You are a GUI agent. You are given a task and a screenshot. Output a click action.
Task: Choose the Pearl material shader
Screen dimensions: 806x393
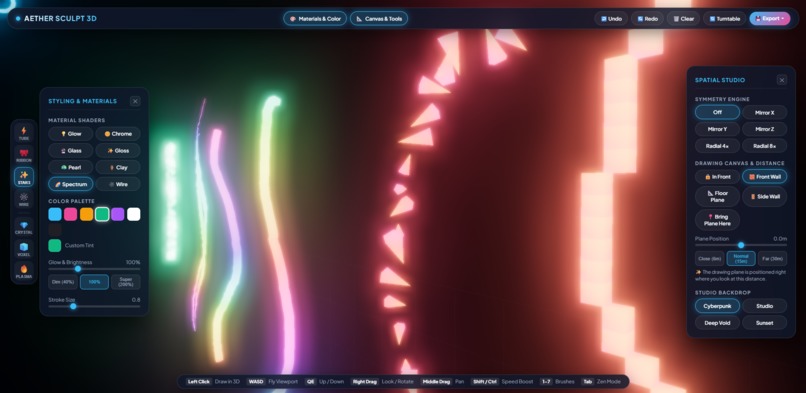click(x=71, y=167)
